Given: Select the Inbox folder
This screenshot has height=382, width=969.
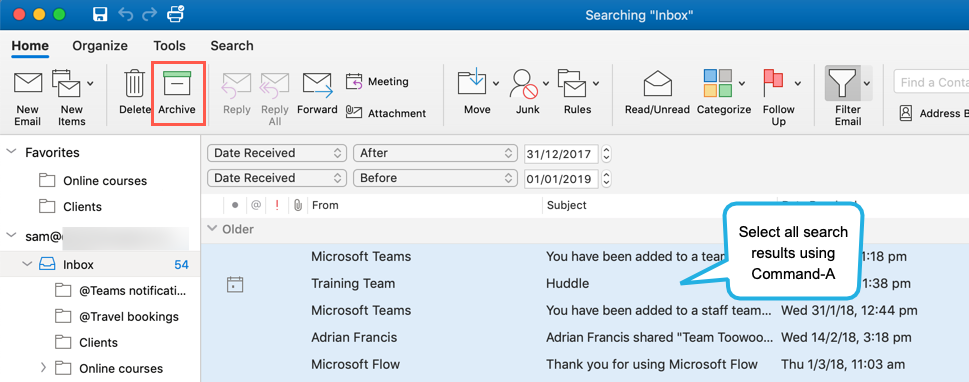Looking at the screenshot, I should point(100,265).
